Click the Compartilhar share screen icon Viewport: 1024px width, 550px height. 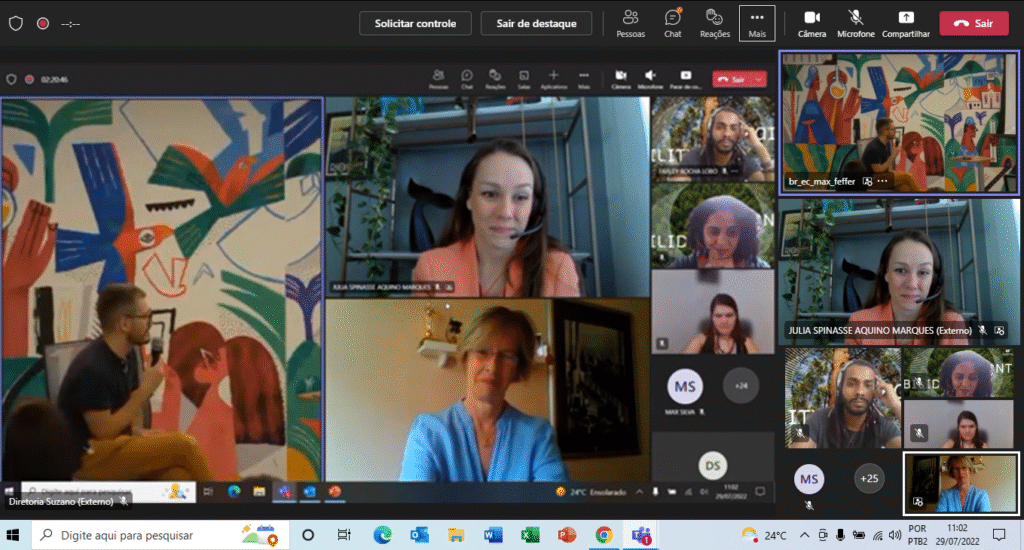click(906, 23)
